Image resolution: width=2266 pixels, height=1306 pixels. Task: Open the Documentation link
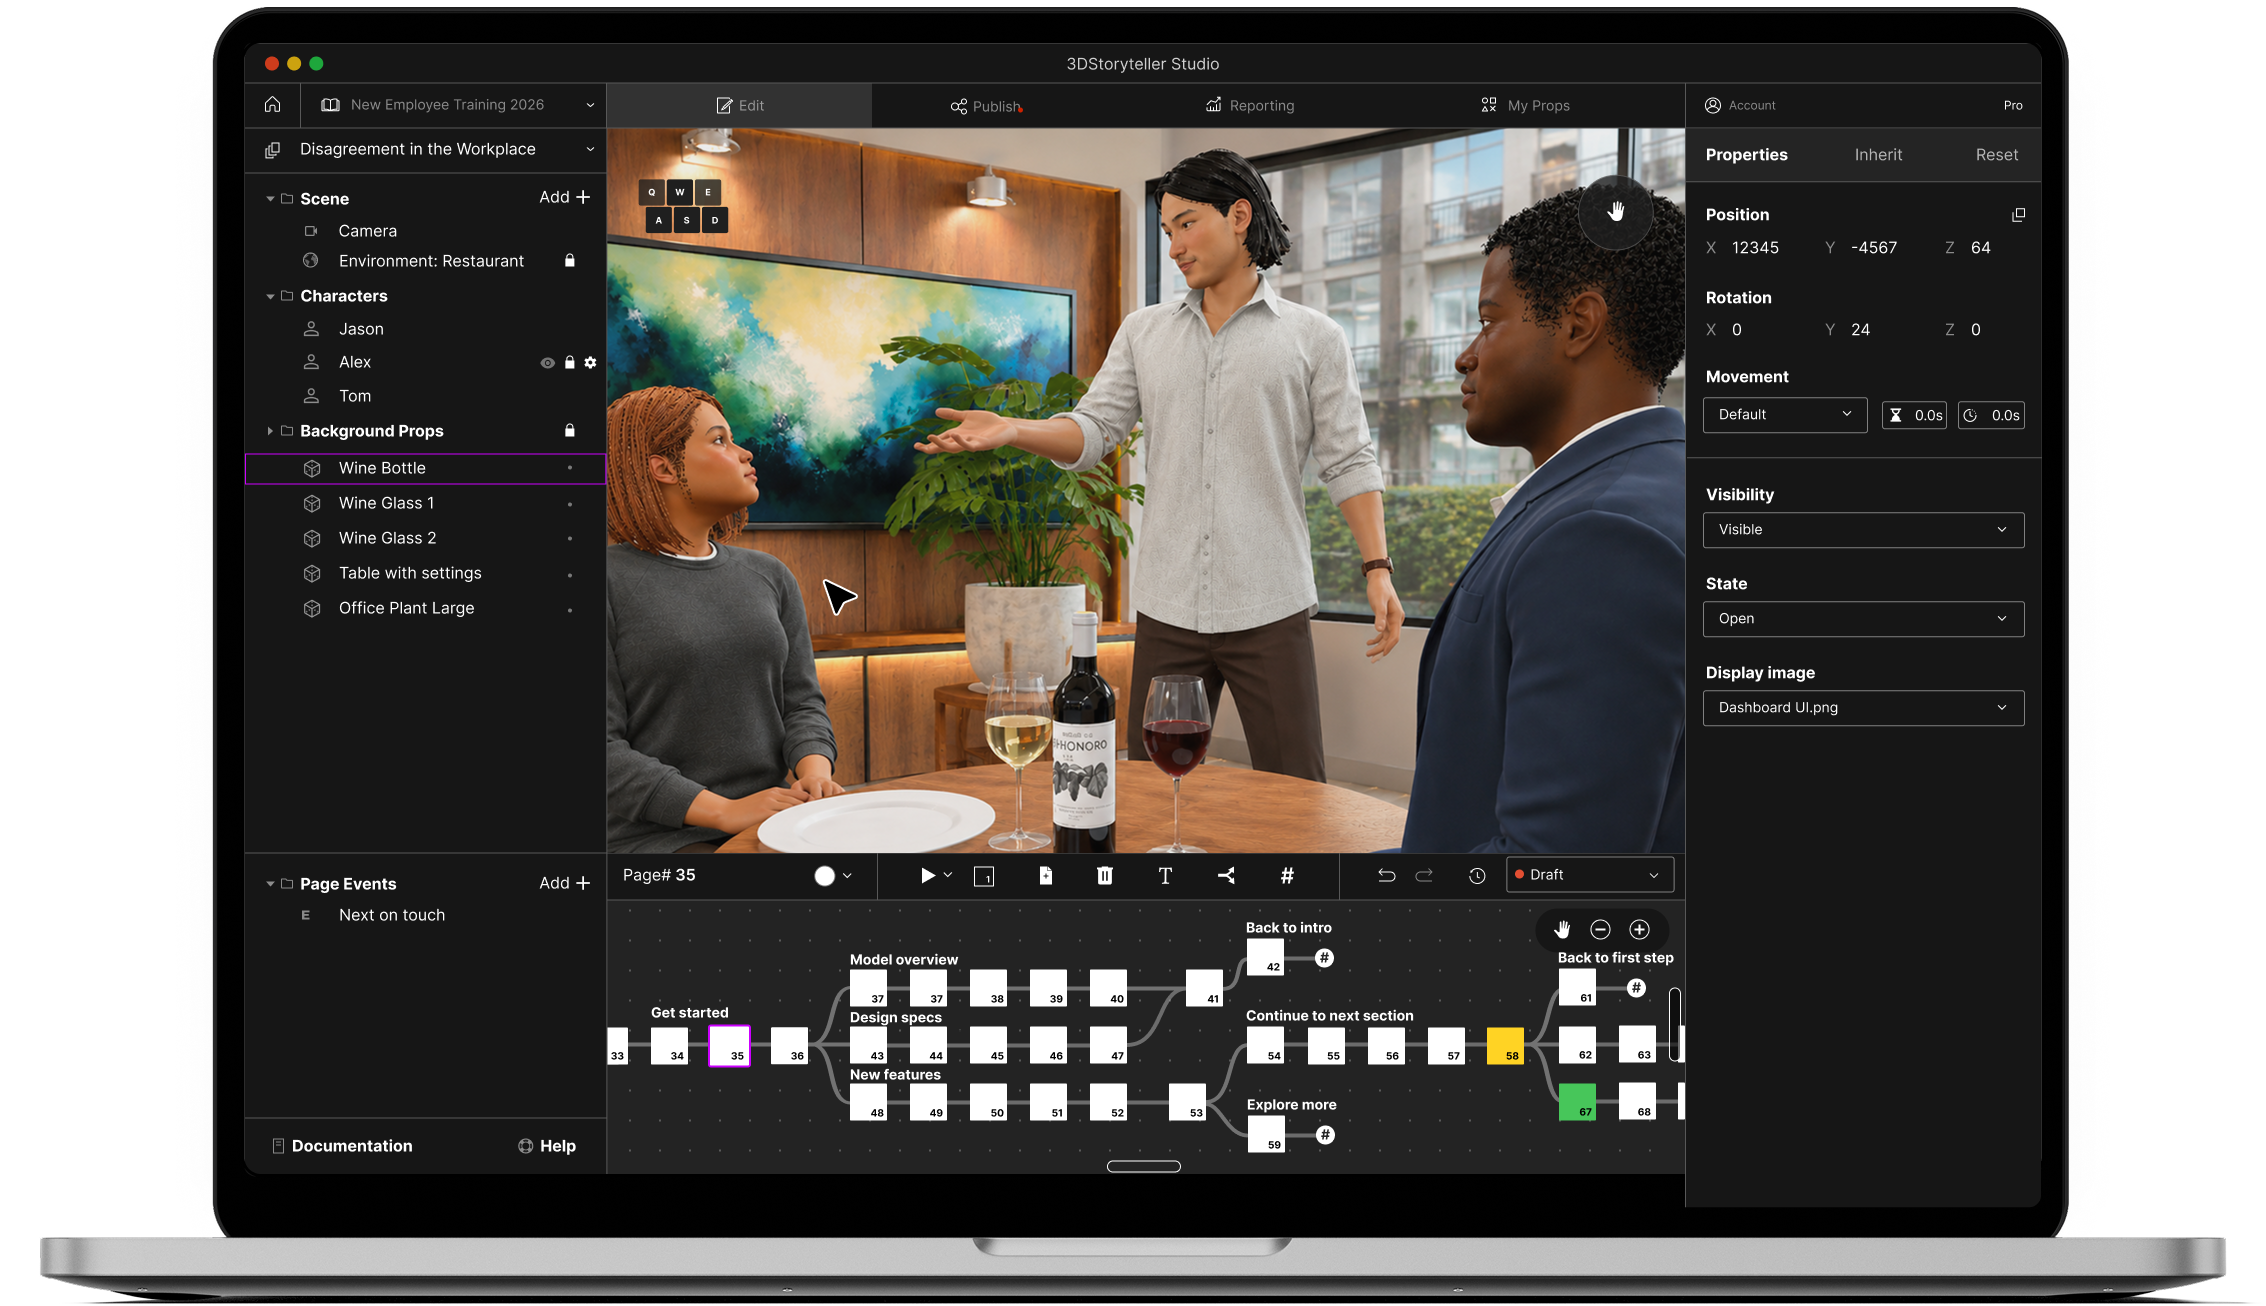[342, 1146]
